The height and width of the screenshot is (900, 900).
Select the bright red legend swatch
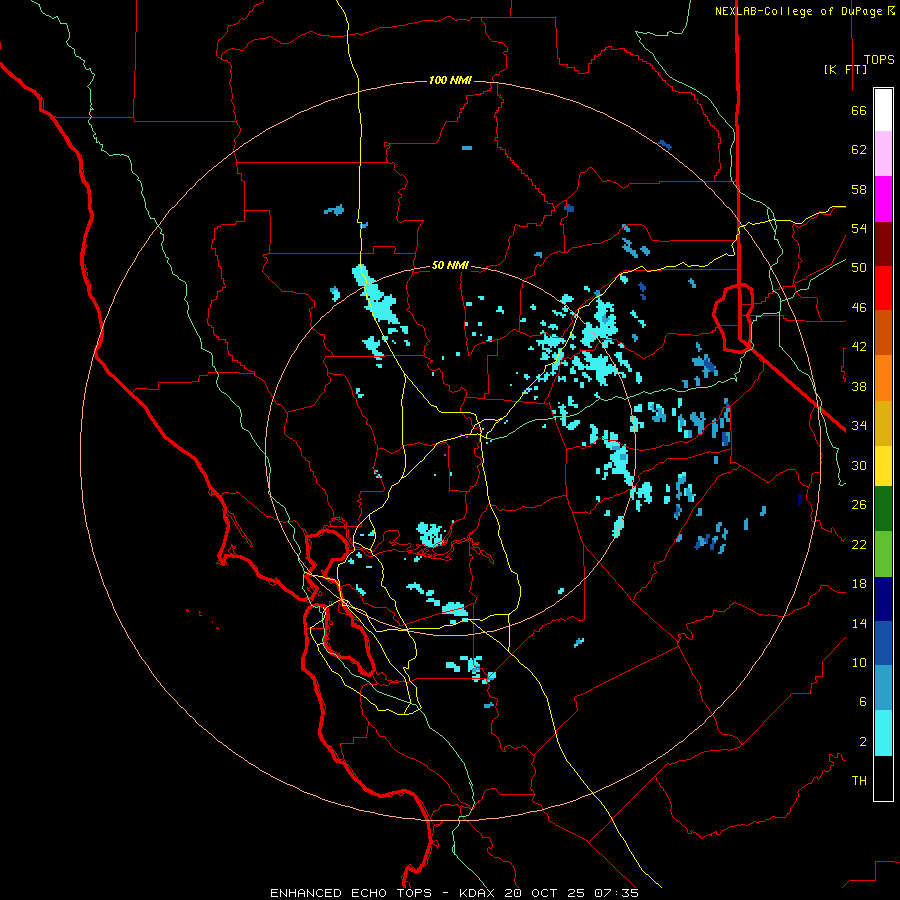pyautogui.click(x=883, y=288)
